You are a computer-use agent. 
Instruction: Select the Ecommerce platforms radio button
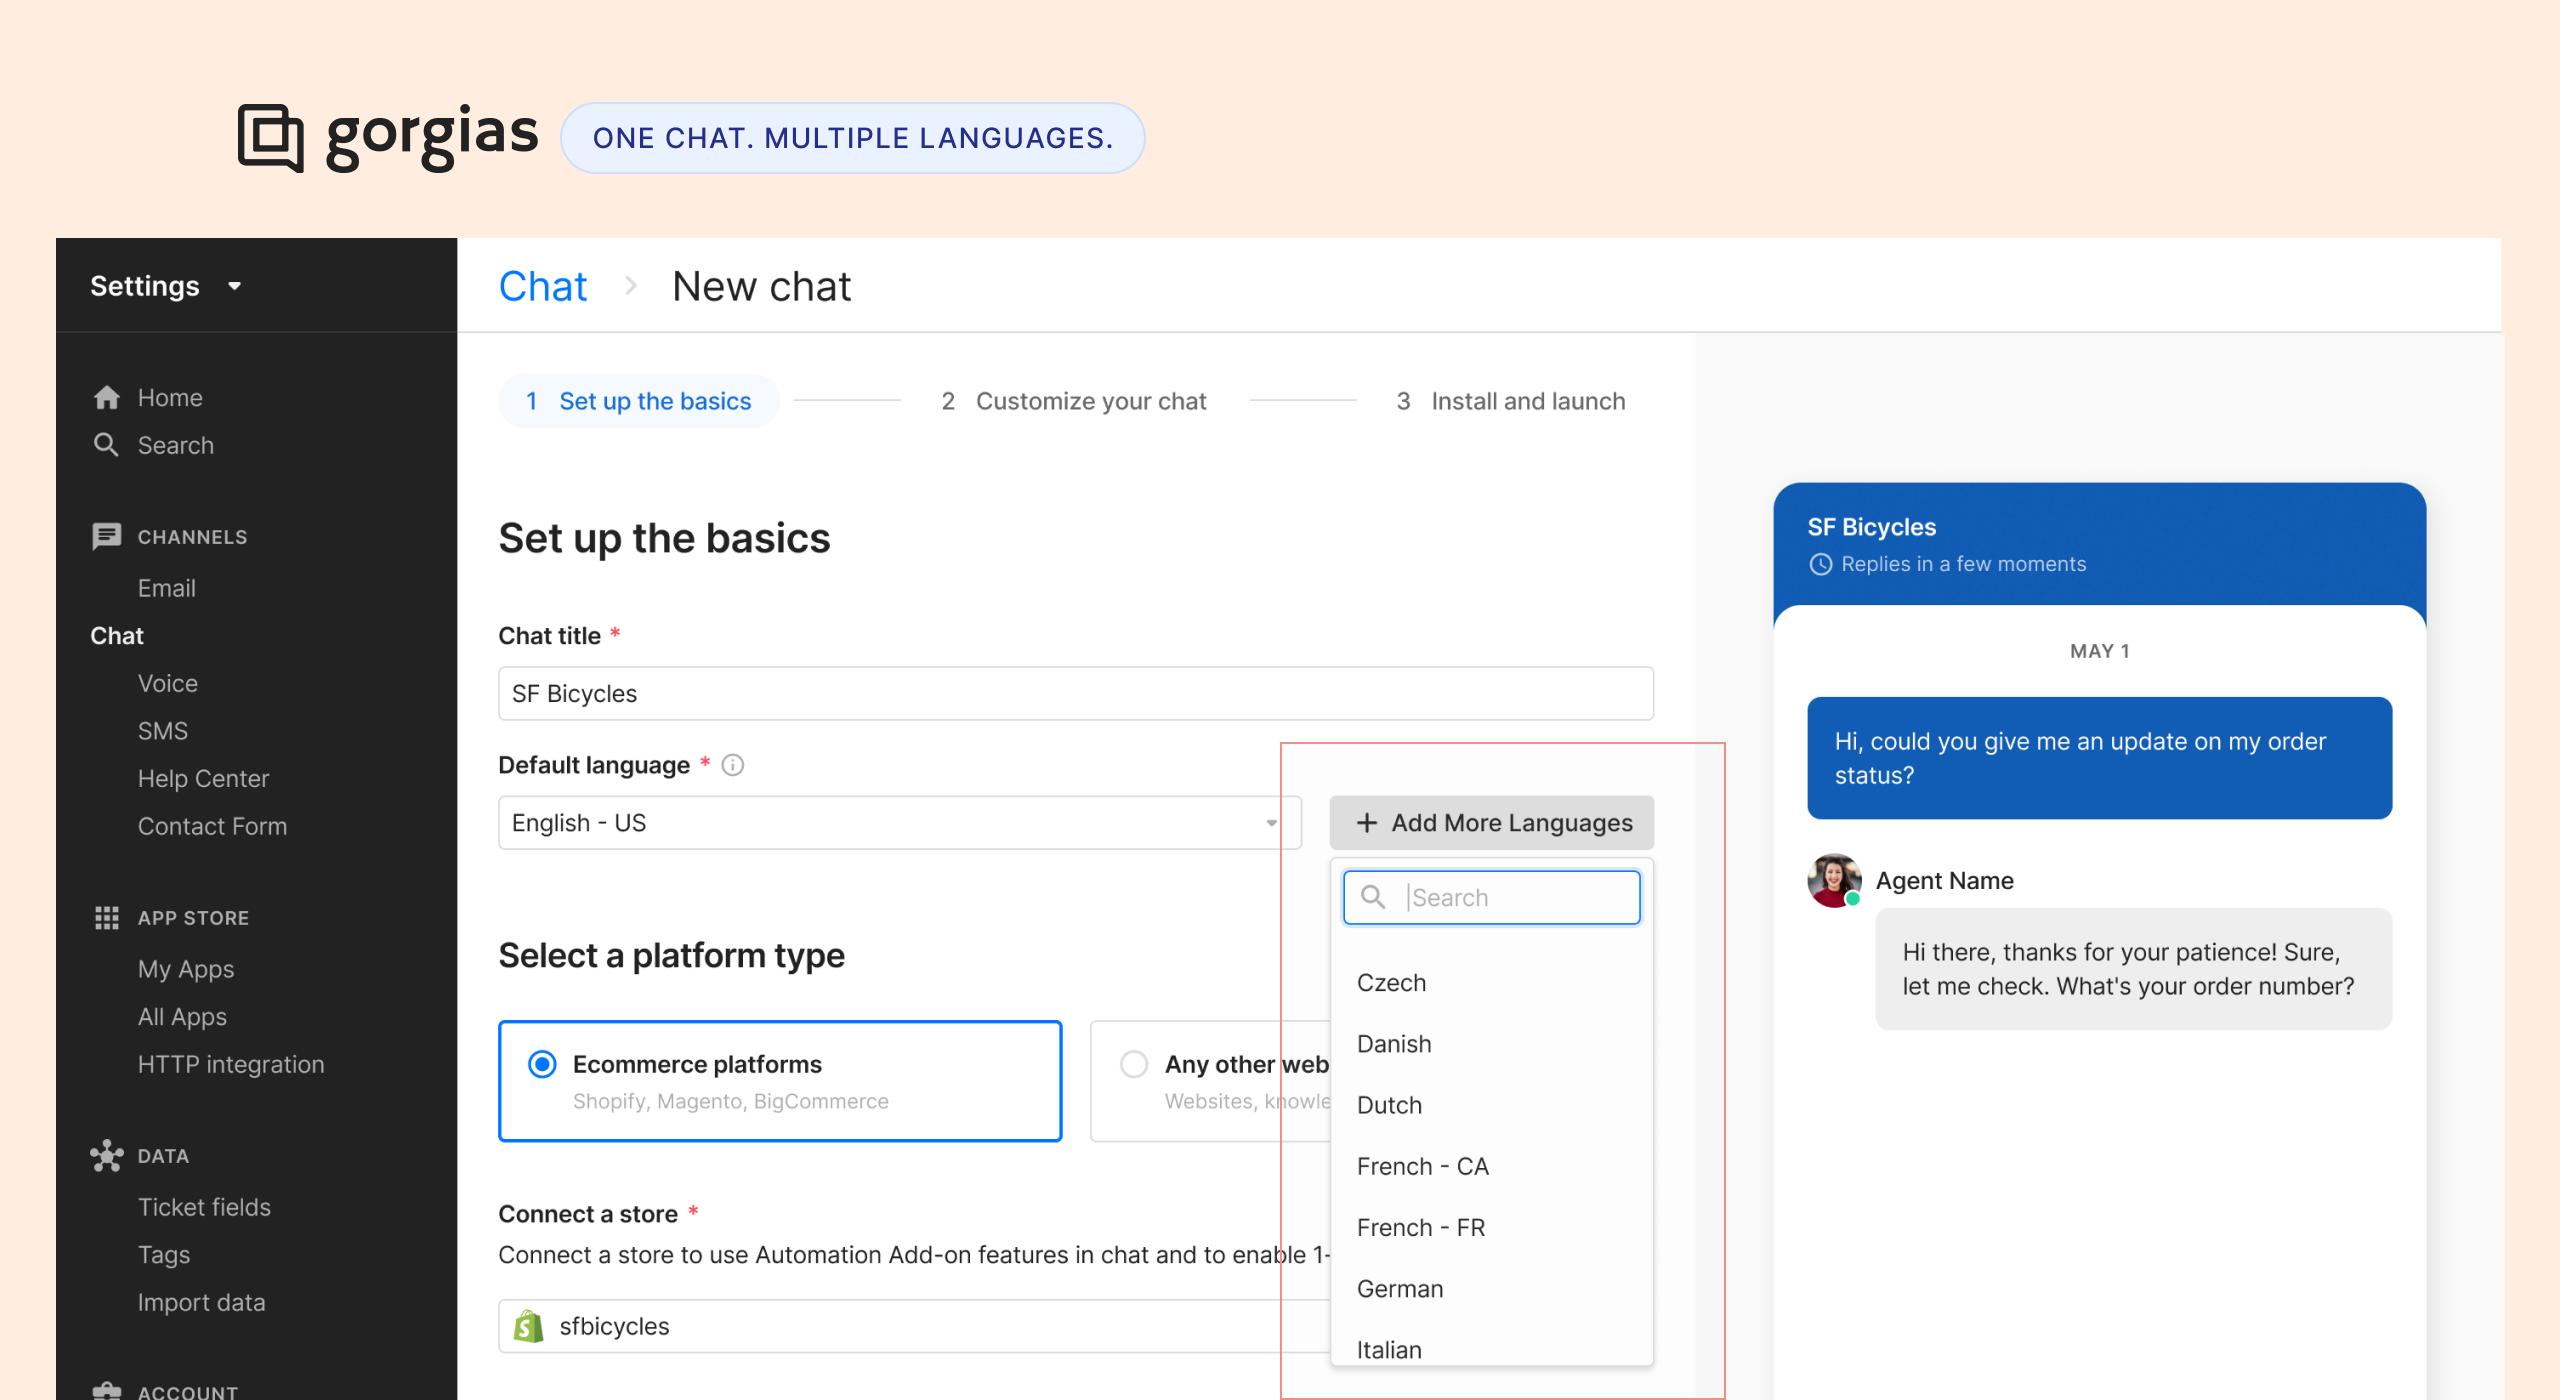tap(542, 1064)
